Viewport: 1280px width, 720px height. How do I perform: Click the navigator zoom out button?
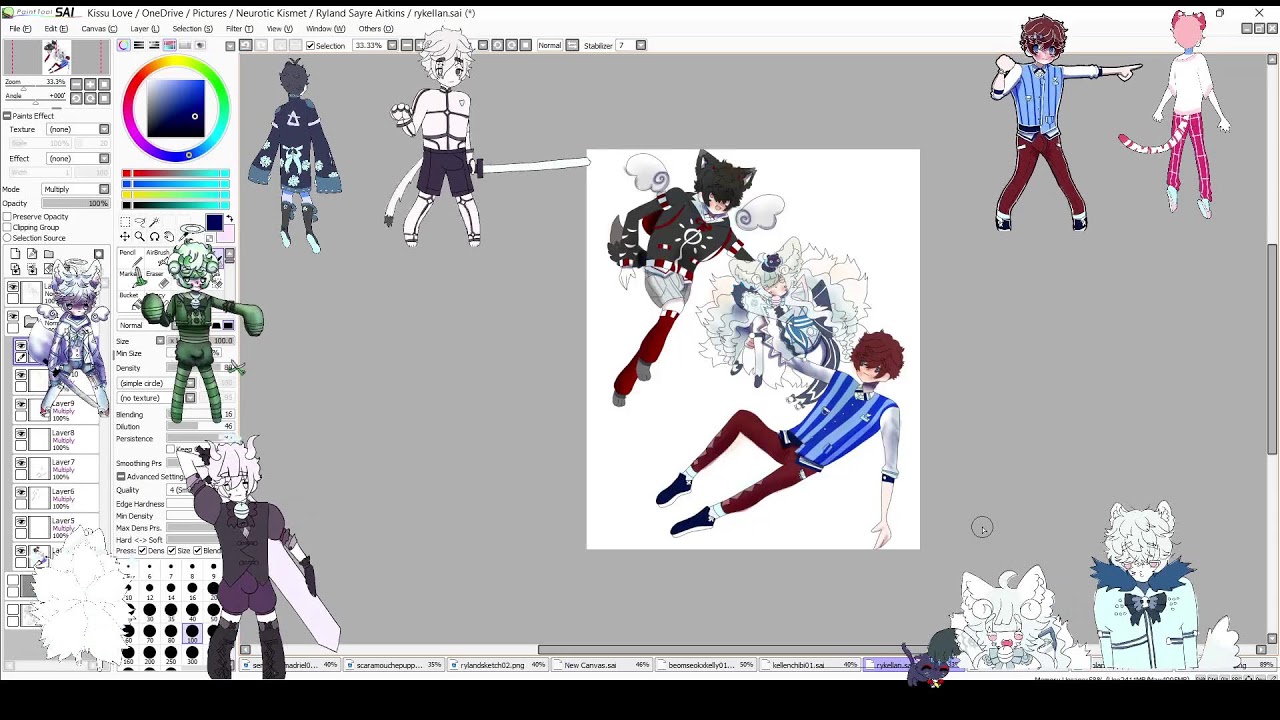tap(76, 84)
